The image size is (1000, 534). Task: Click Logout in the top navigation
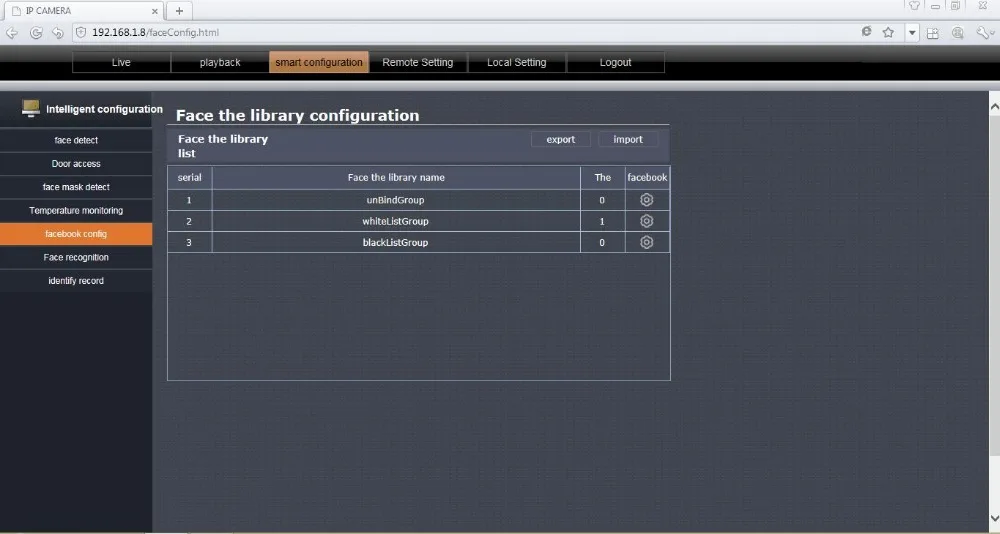coord(615,63)
